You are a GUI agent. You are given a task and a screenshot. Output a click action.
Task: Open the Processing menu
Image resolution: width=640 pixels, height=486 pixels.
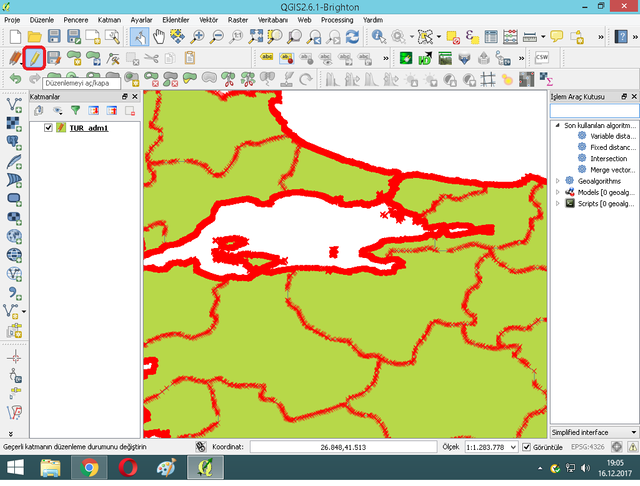click(x=337, y=20)
